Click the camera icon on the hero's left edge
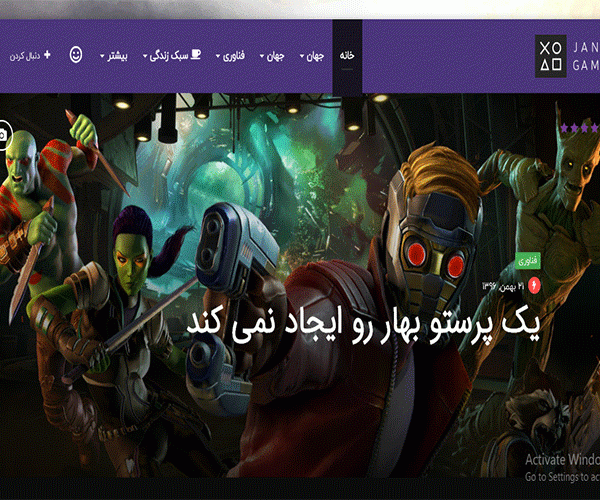Viewport: 600px width, 500px height. 4,133
